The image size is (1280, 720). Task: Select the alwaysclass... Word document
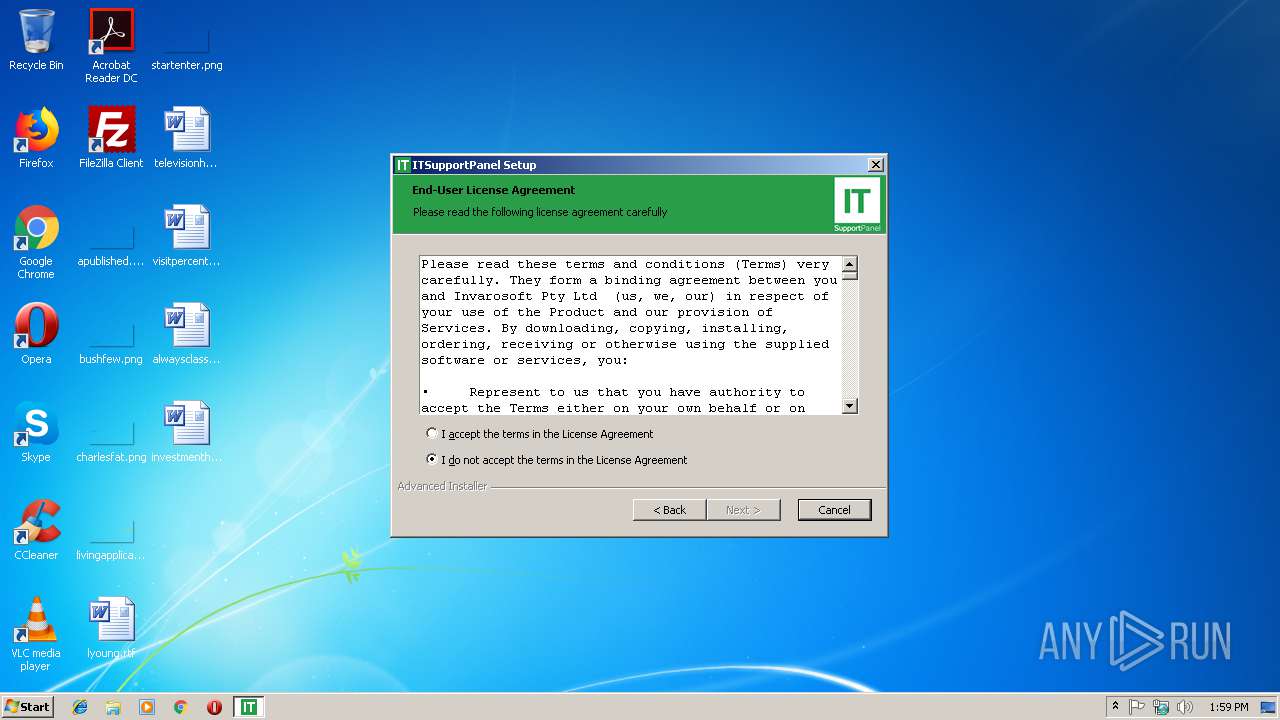point(186,334)
